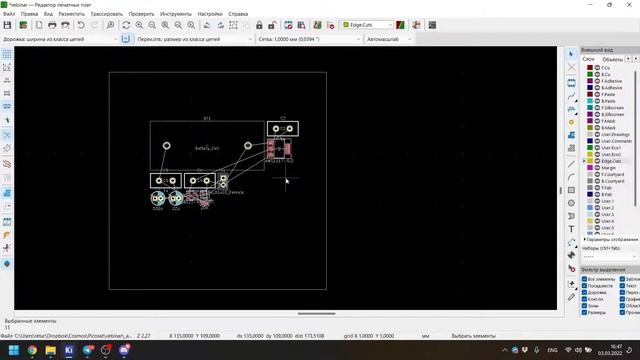The height and width of the screenshot is (360, 640).
Task: Select the Add text tool
Action: (x=571, y=229)
